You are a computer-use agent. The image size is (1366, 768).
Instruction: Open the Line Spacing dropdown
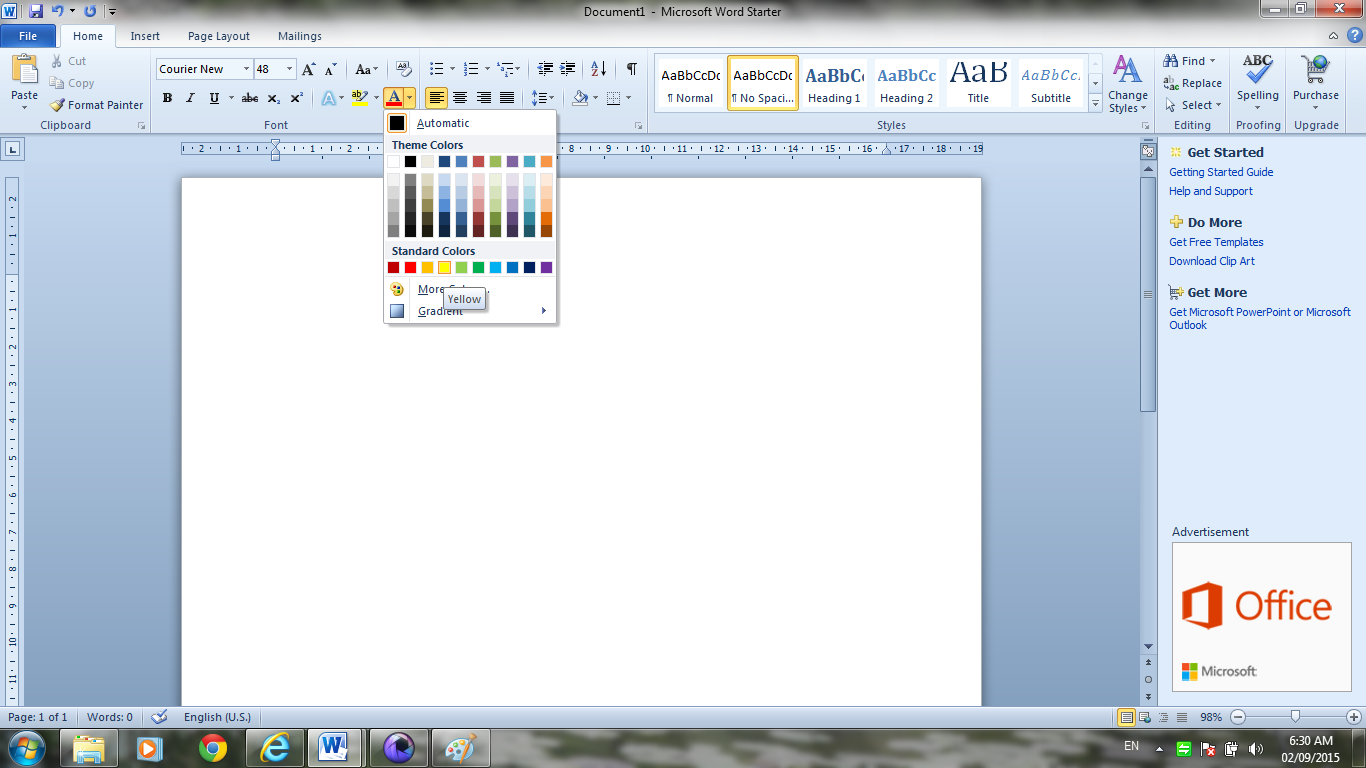[543, 98]
